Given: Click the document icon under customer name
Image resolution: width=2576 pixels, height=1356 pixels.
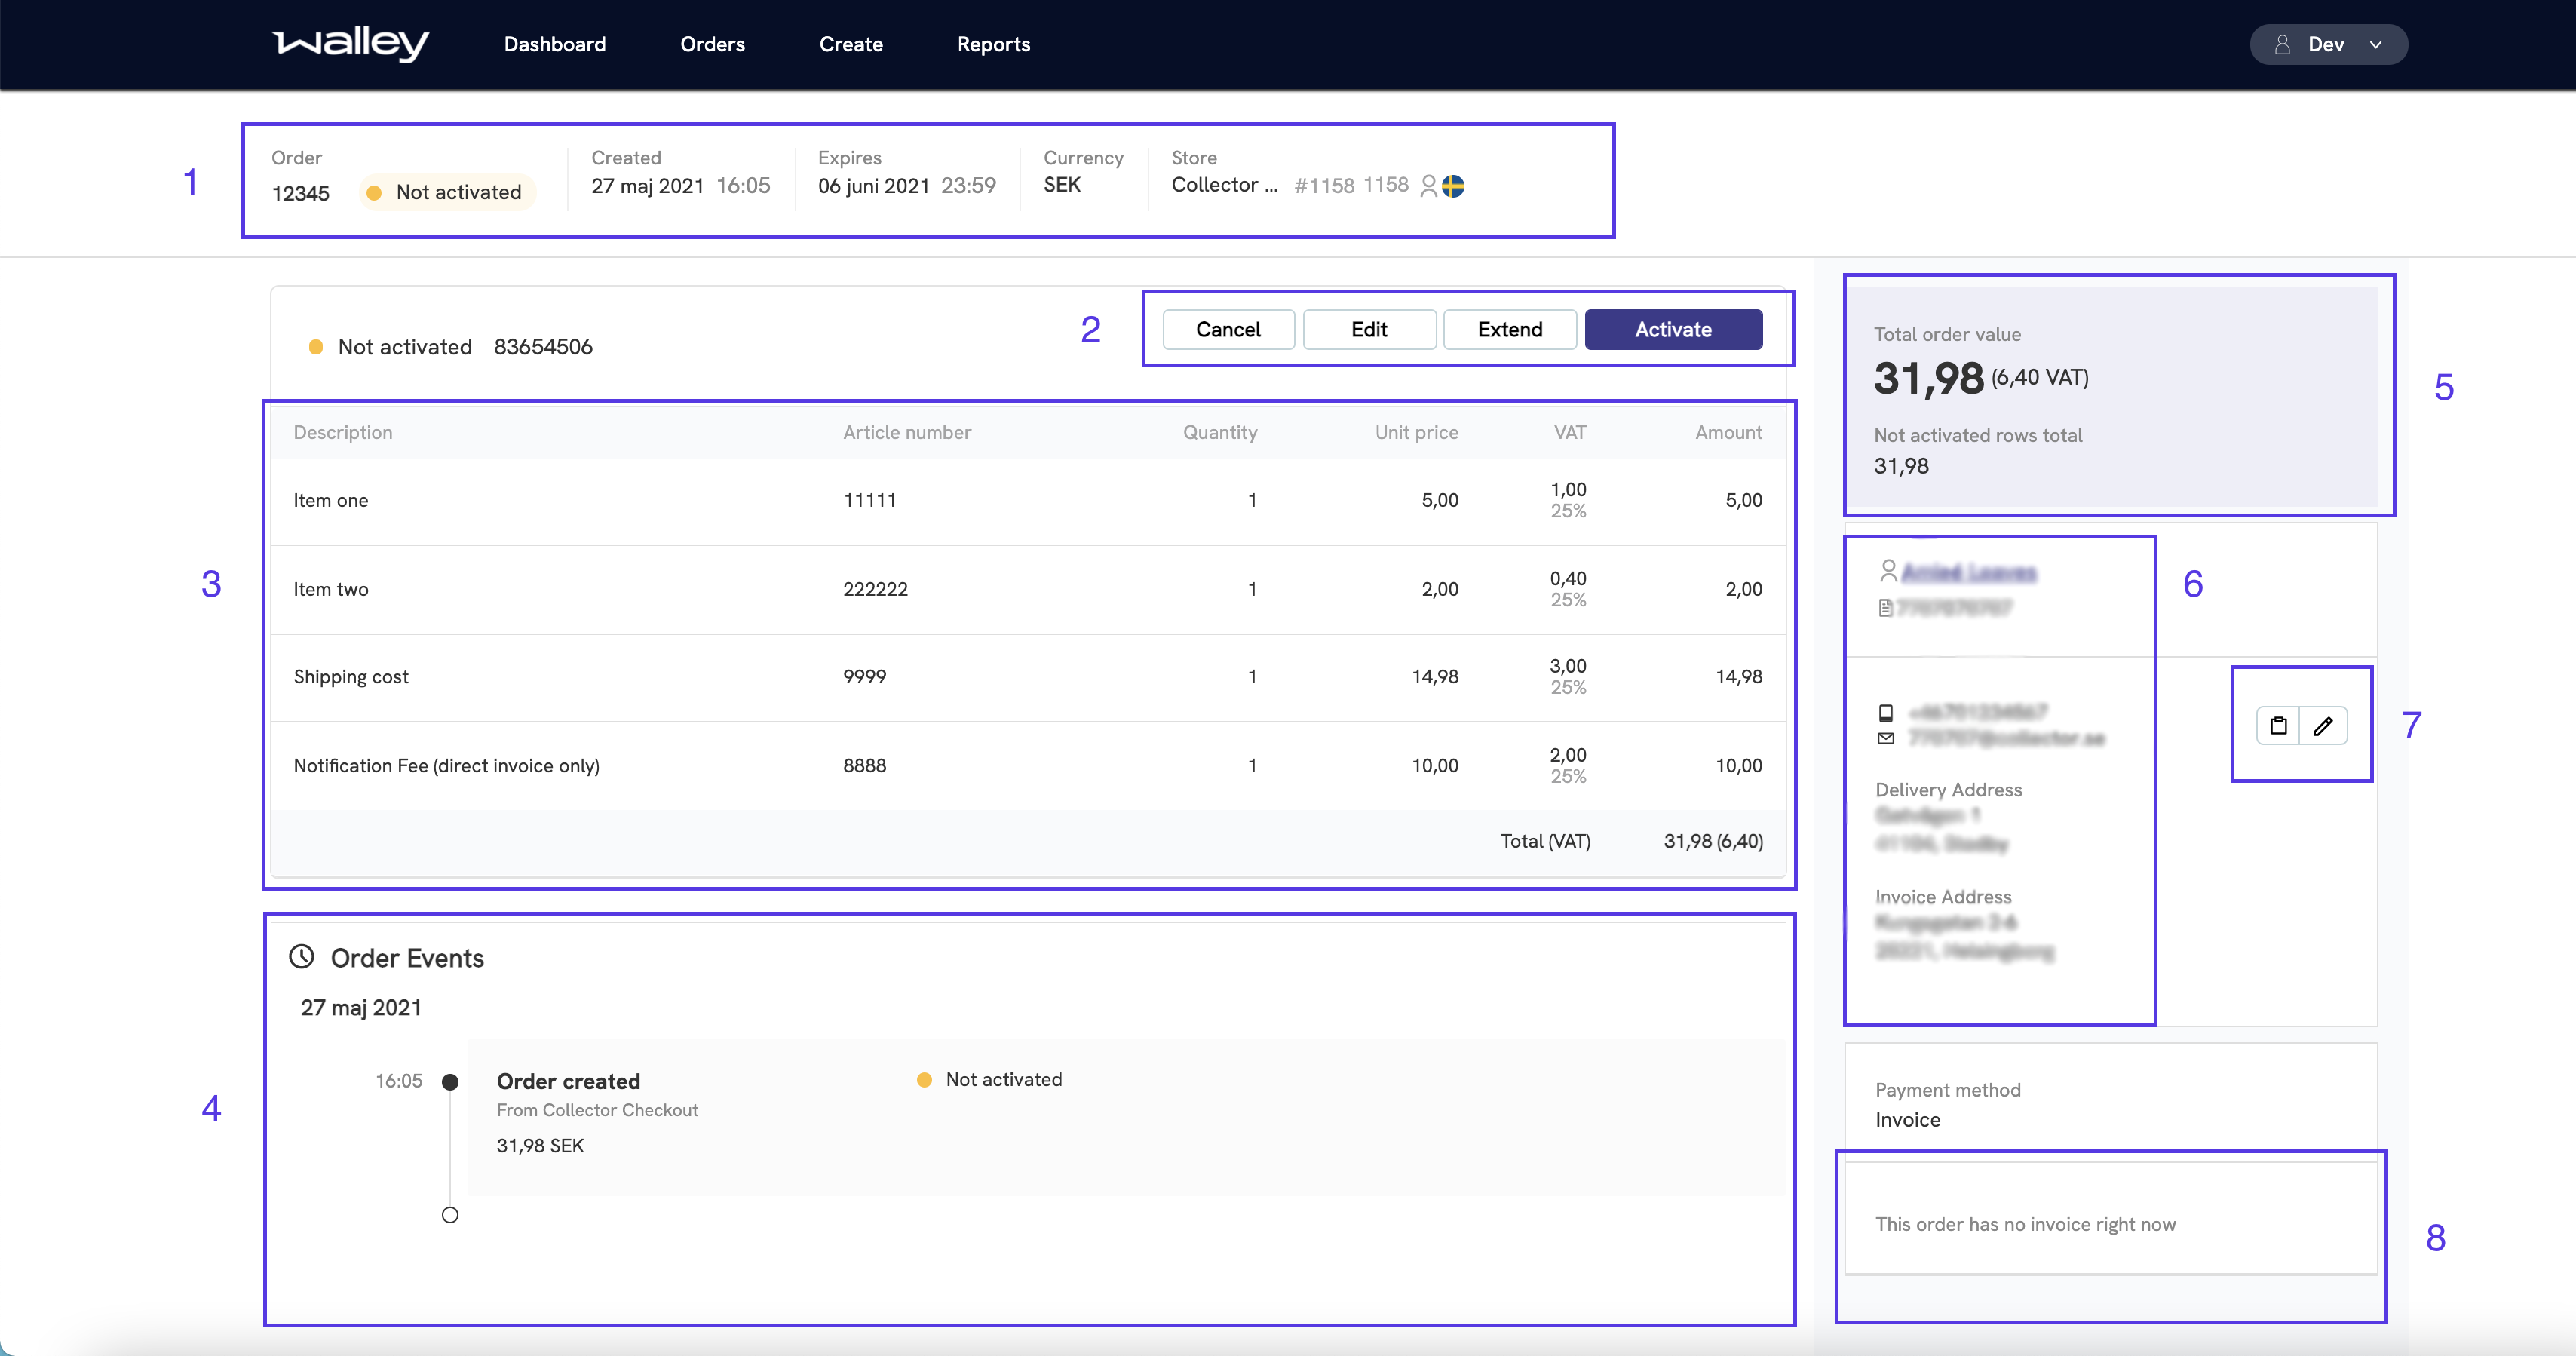Looking at the screenshot, I should pos(1885,607).
